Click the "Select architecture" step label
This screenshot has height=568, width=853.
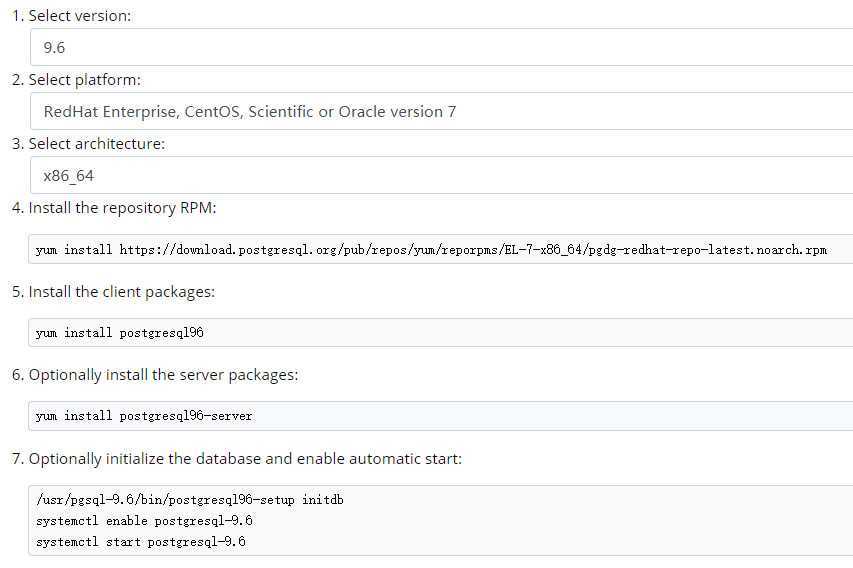point(96,144)
